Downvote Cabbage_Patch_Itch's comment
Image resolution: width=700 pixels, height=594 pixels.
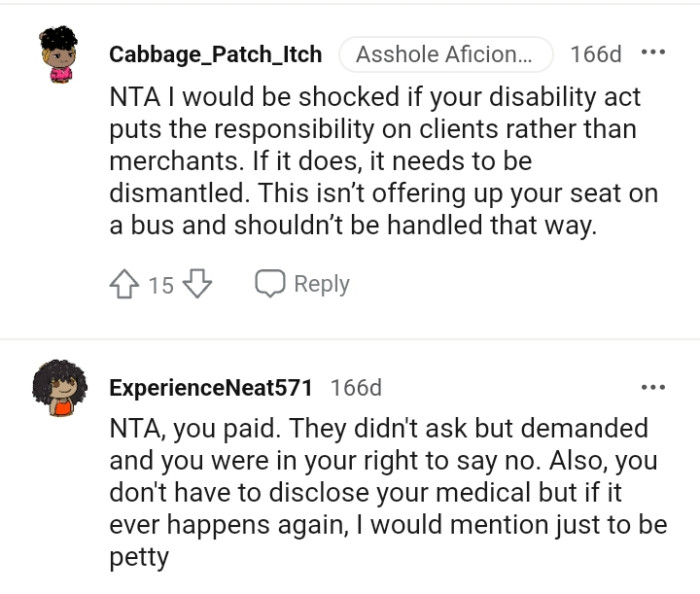[198, 285]
